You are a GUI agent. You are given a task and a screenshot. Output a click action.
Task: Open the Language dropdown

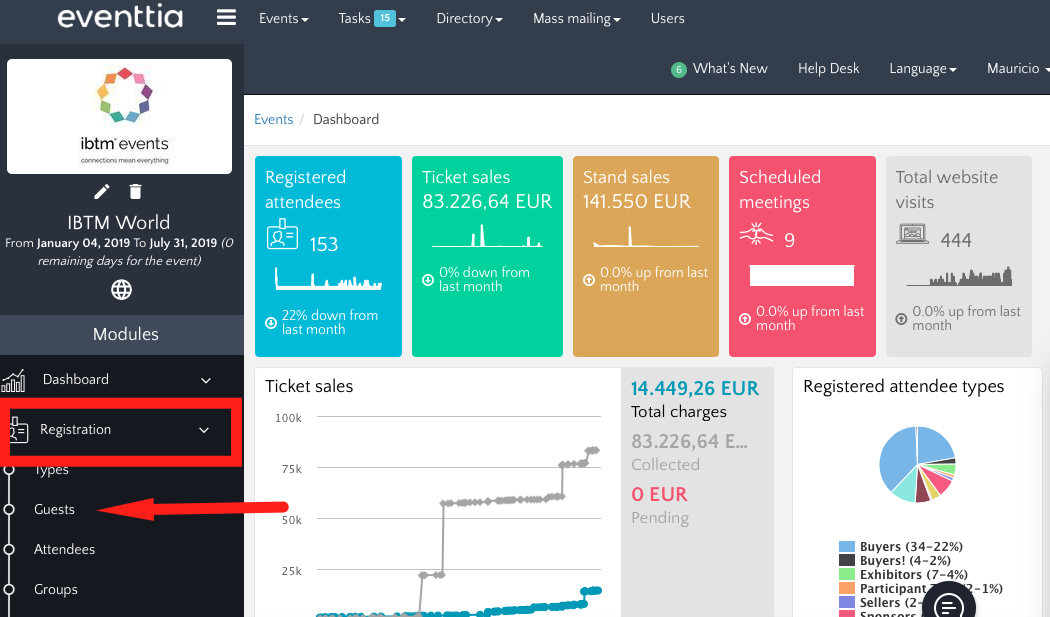point(922,69)
